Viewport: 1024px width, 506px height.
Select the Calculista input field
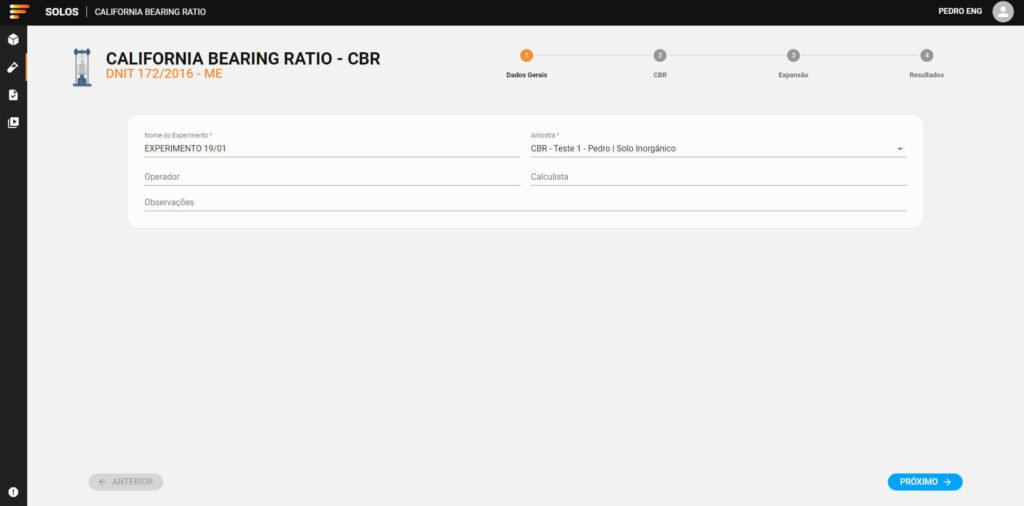(x=717, y=177)
